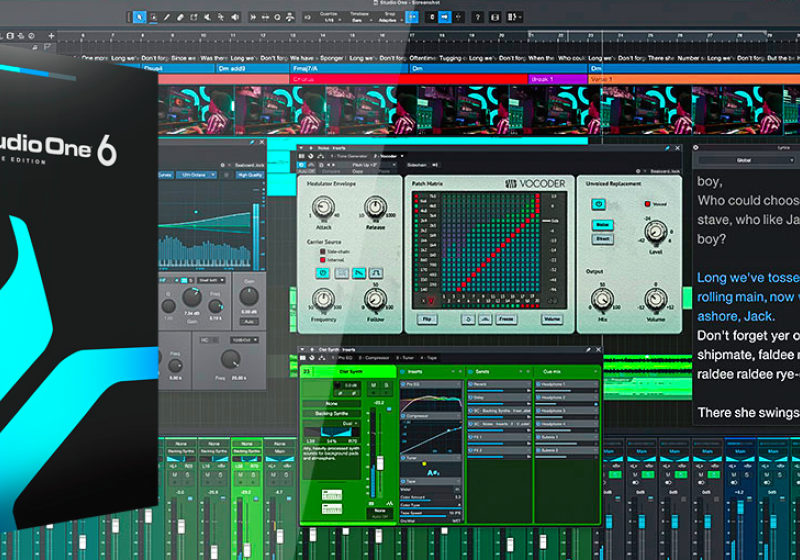This screenshot has height=560, width=800.
Task: Switch to Compressor insert tab
Action: click(x=374, y=358)
